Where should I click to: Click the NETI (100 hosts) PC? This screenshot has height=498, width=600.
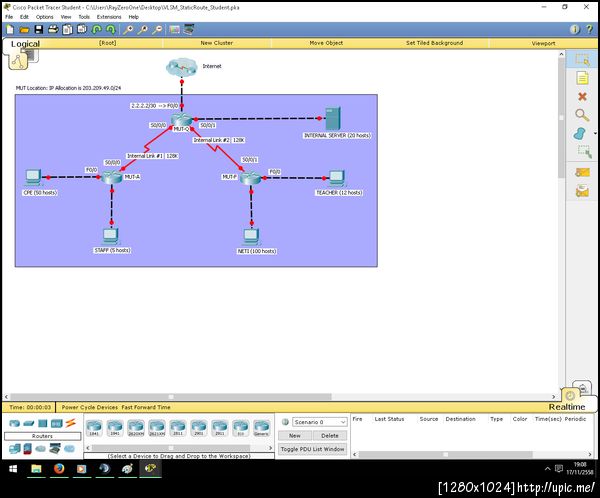(251, 237)
